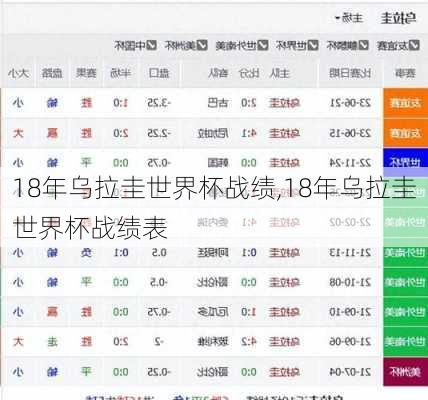This screenshot has height=400, width=428.
Task: Select the 比分 column header
Action: [249, 73]
